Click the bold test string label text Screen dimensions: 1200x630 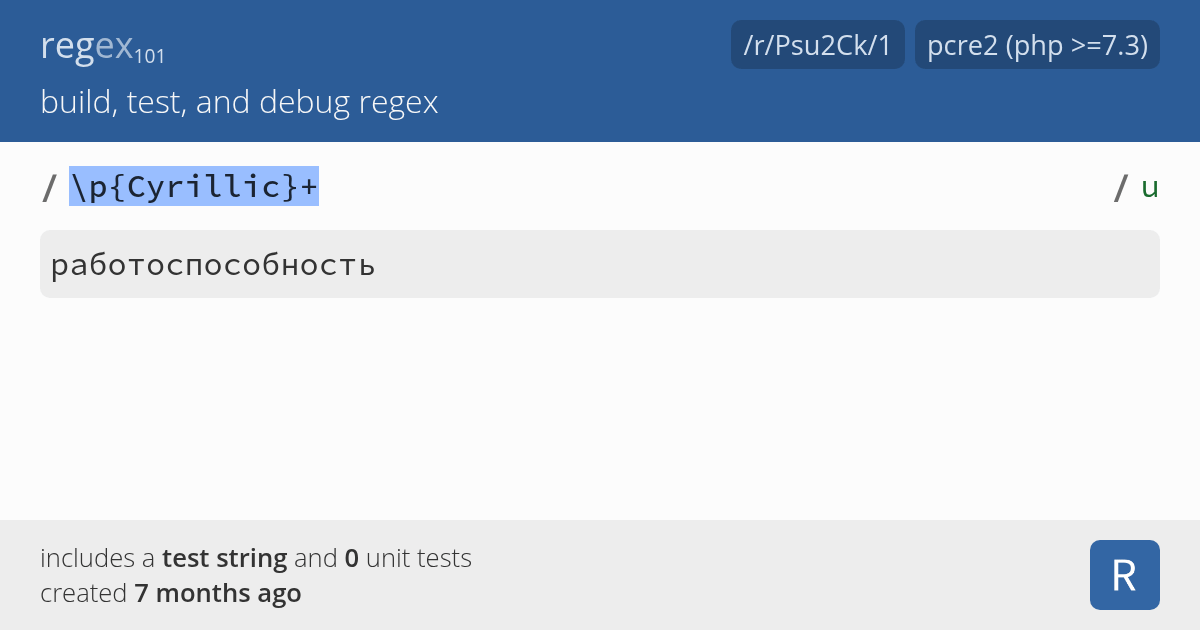(x=222, y=558)
